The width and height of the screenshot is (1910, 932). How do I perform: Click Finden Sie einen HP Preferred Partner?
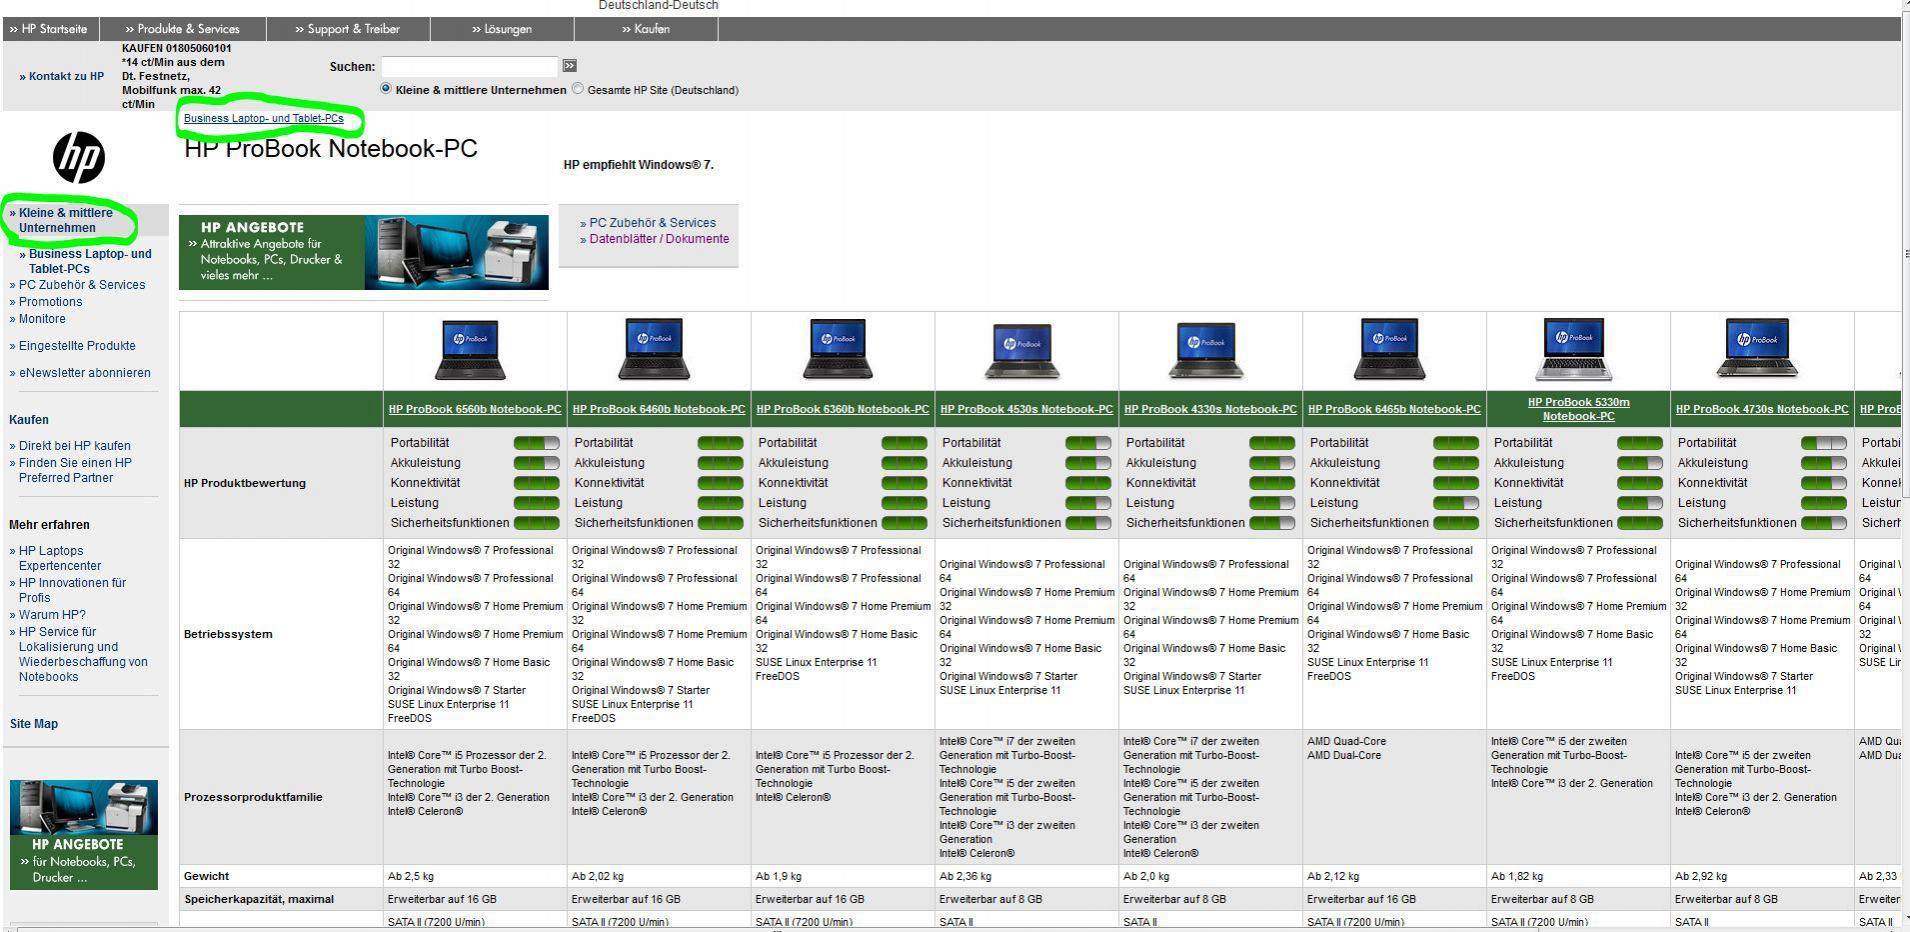click(x=71, y=470)
